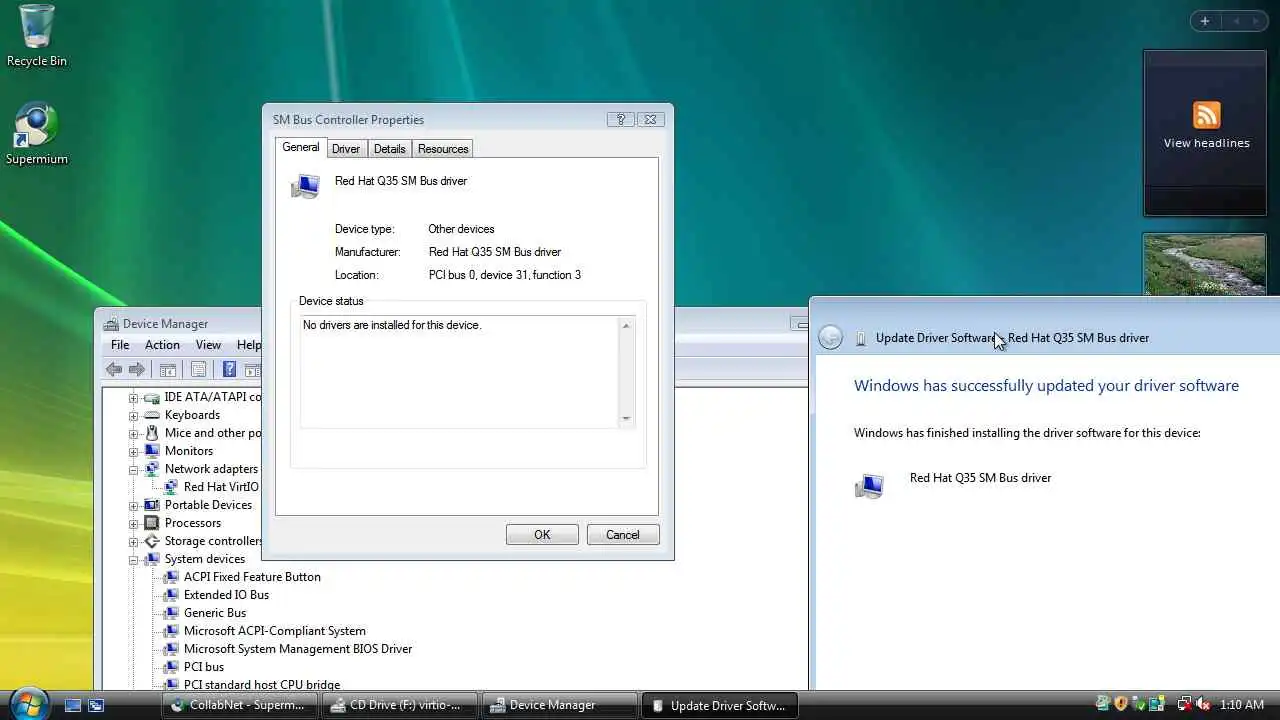Screen dimensions: 1280x720
Task: Select Microsoft ACPI-Compliant System device
Action: (275, 631)
